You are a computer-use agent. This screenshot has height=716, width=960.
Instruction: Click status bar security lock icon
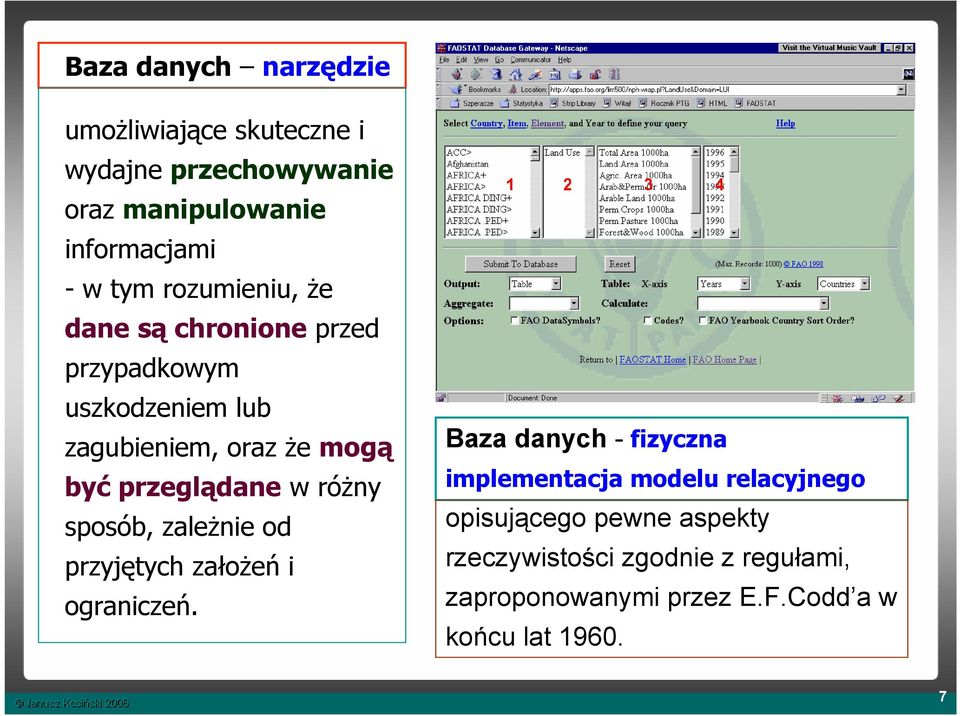(x=441, y=398)
